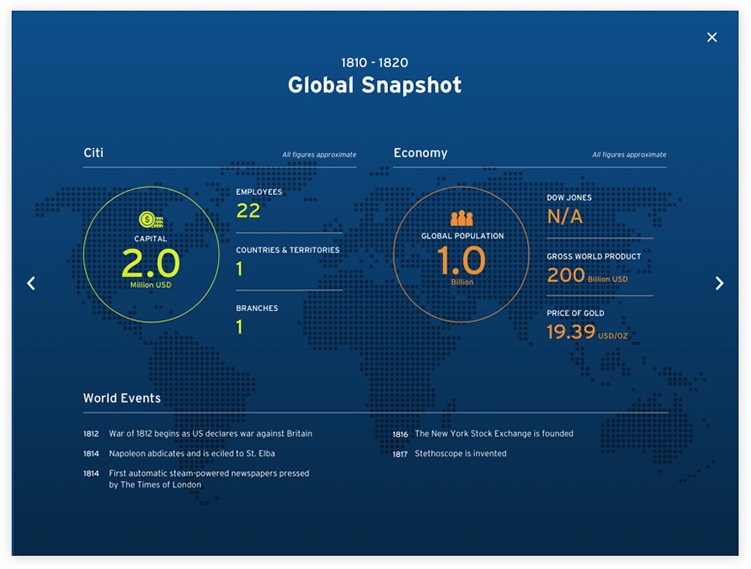Image resolution: width=751 pixels, height=569 pixels.
Task: Click the Million USD unit label
Action: click(x=151, y=285)
